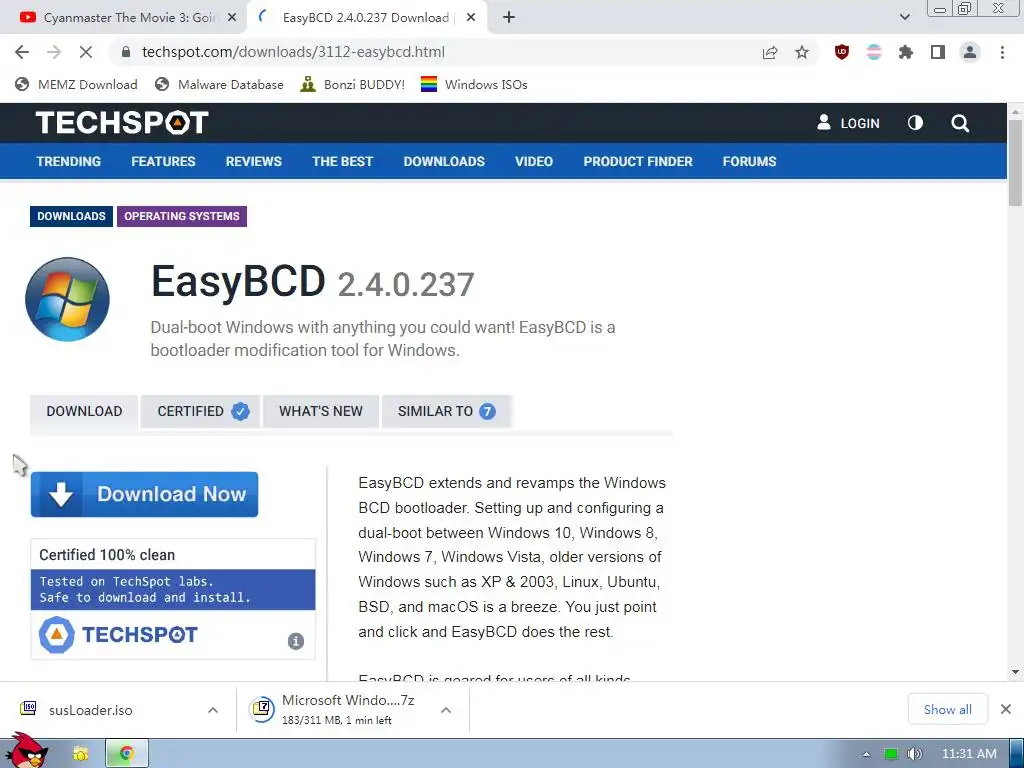Open the uBlock Origin extension
Image resolution: width=1024 pixels, height=768 pixels.
pos(842,52)
